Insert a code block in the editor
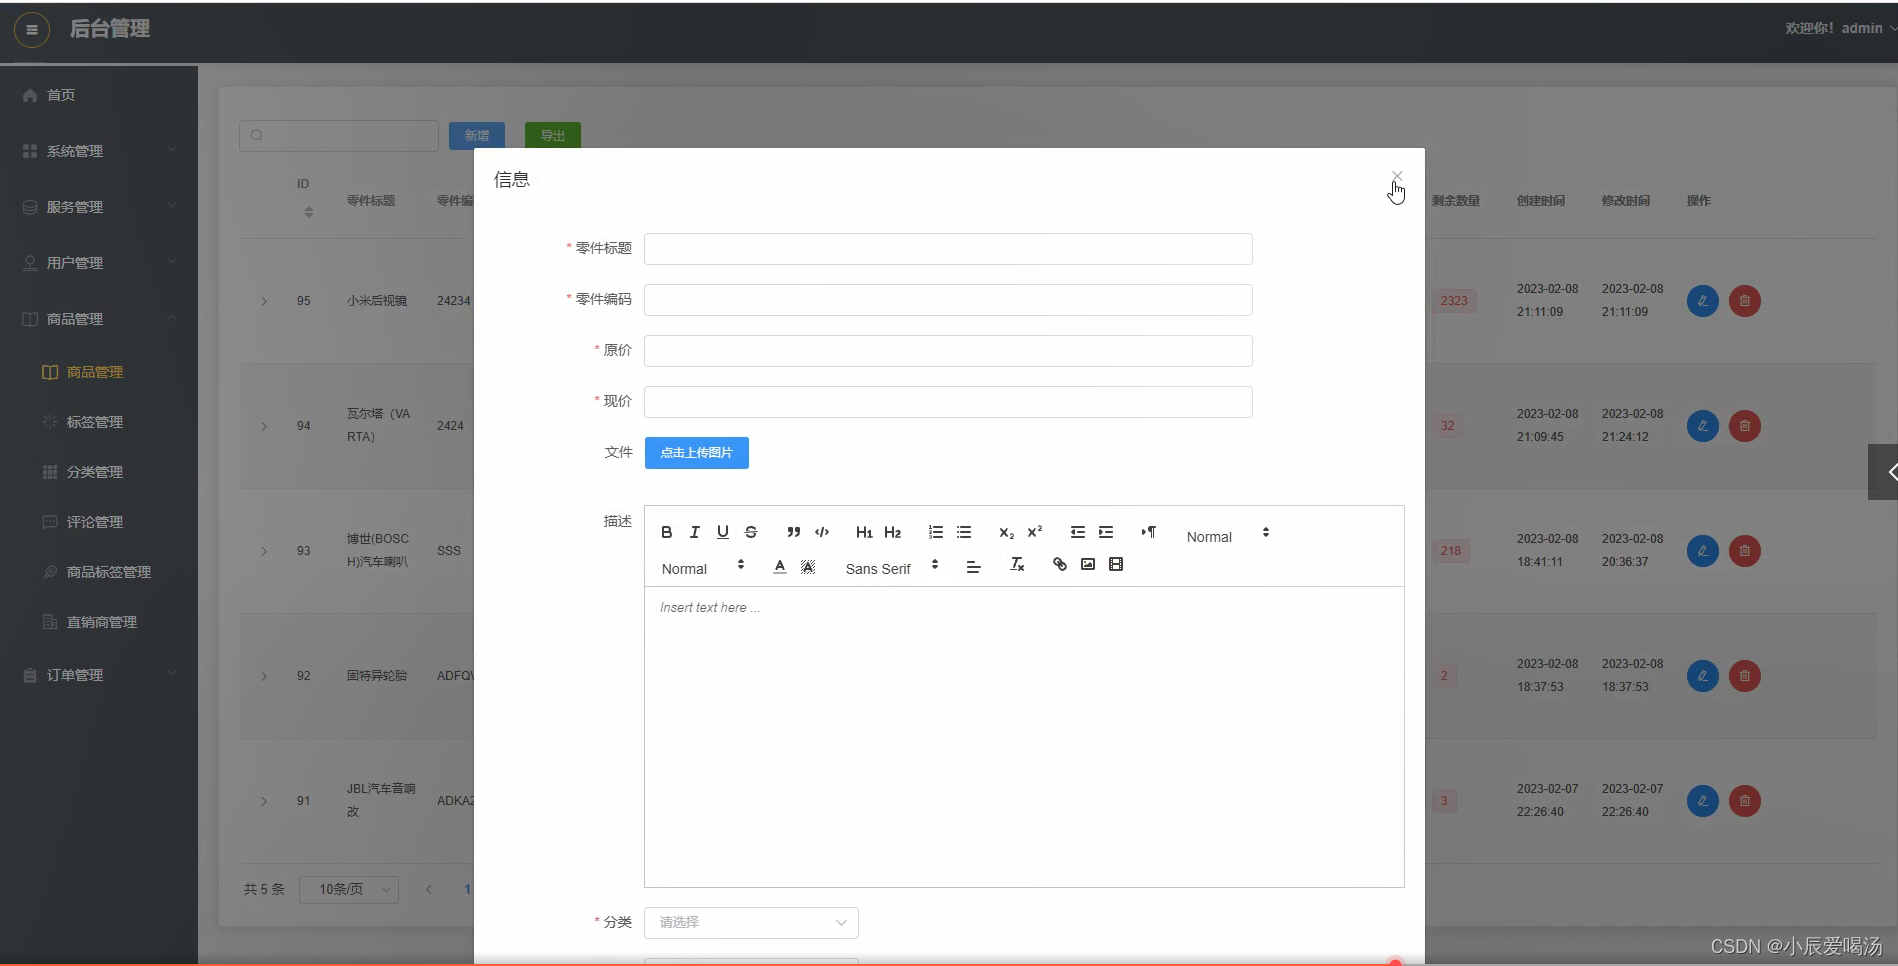 pyautogui.click(x=822, y=533)
